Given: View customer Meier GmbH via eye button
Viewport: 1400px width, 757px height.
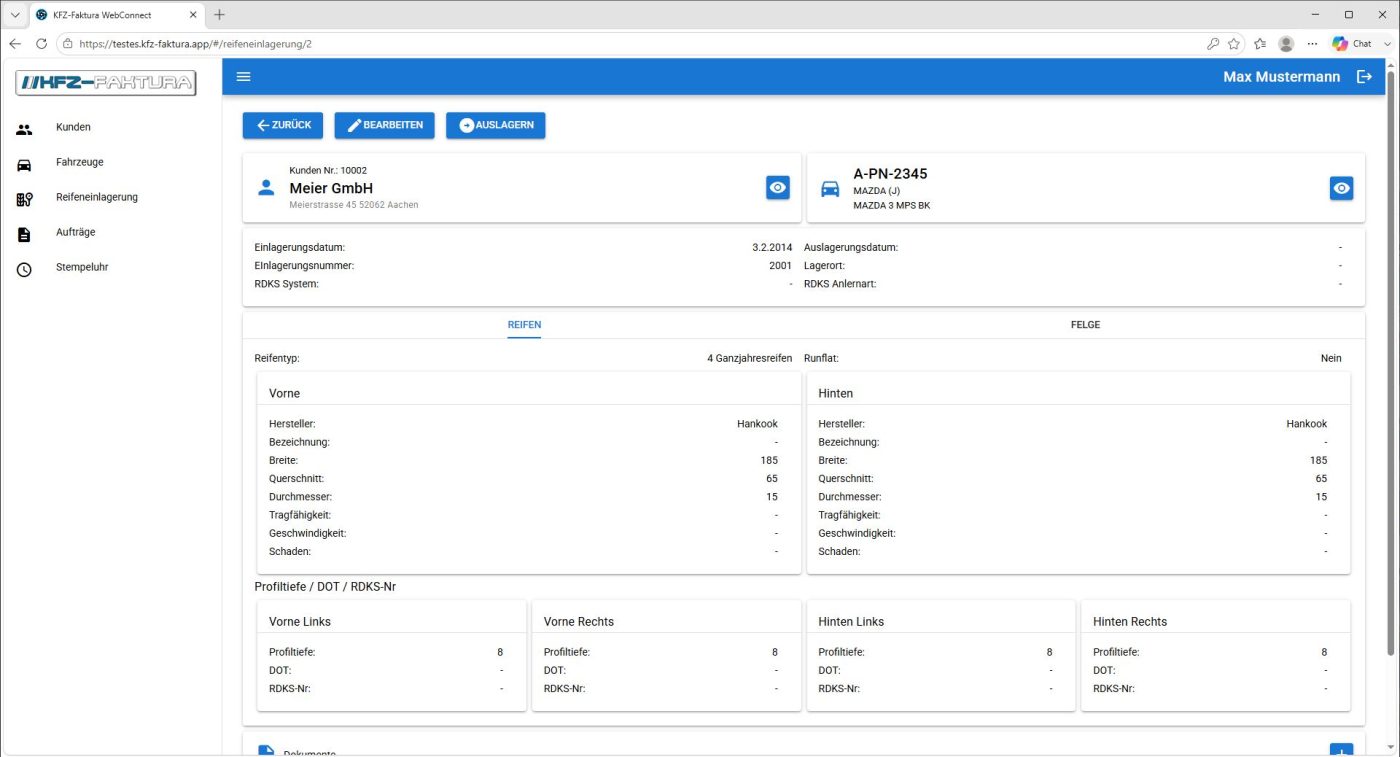Looking at the screenshot, I should pos(777,187).
